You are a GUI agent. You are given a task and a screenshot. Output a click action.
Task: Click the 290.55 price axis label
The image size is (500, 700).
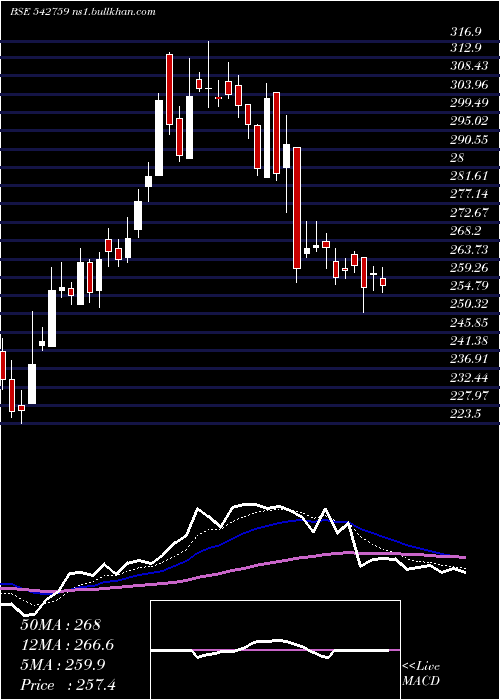pyautogui.click(x=469, y=139)
